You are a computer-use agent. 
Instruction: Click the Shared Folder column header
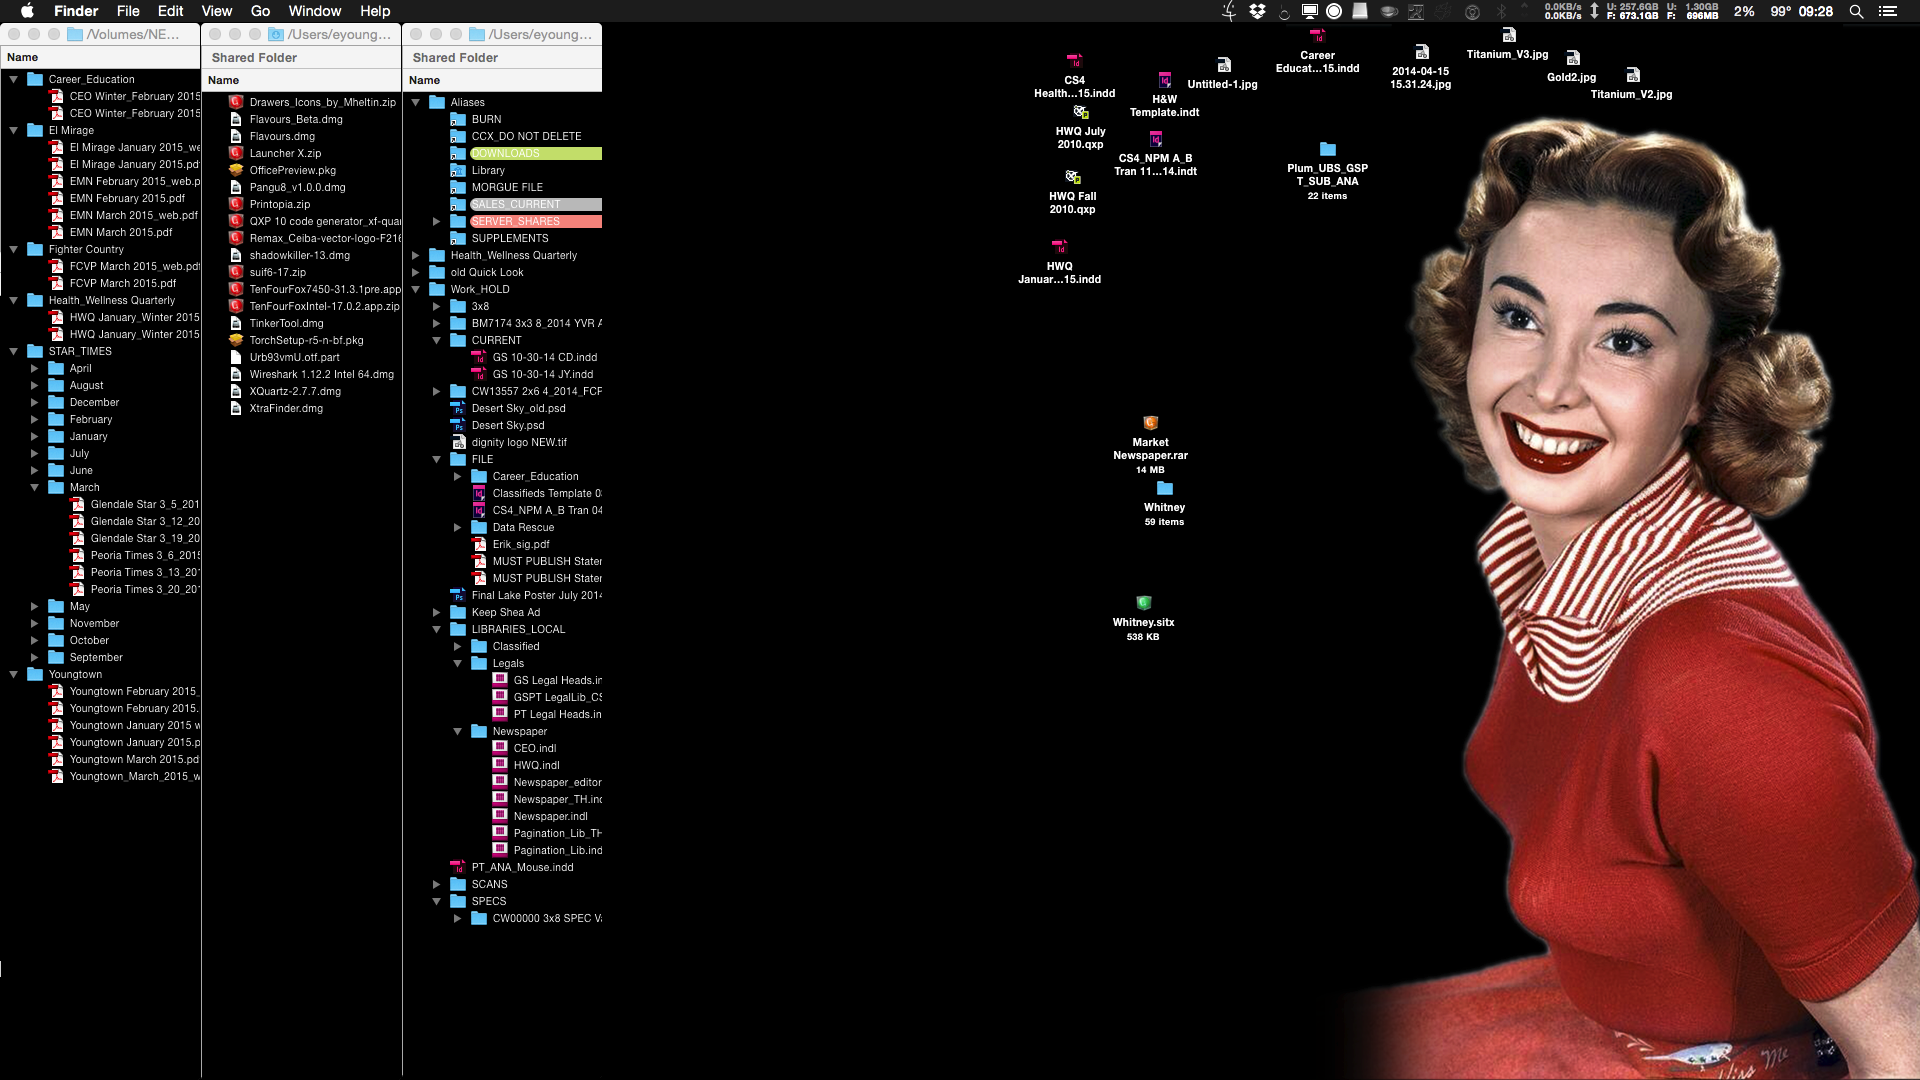click(x=253, y=57)
